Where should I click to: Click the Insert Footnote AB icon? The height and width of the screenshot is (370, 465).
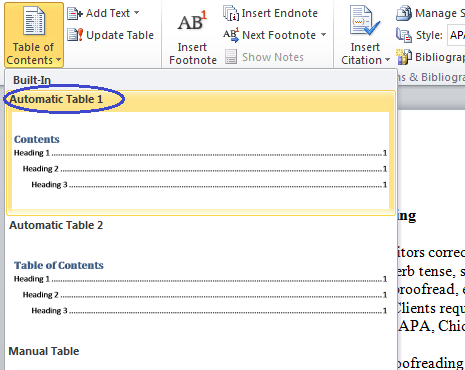click(192, 22)
